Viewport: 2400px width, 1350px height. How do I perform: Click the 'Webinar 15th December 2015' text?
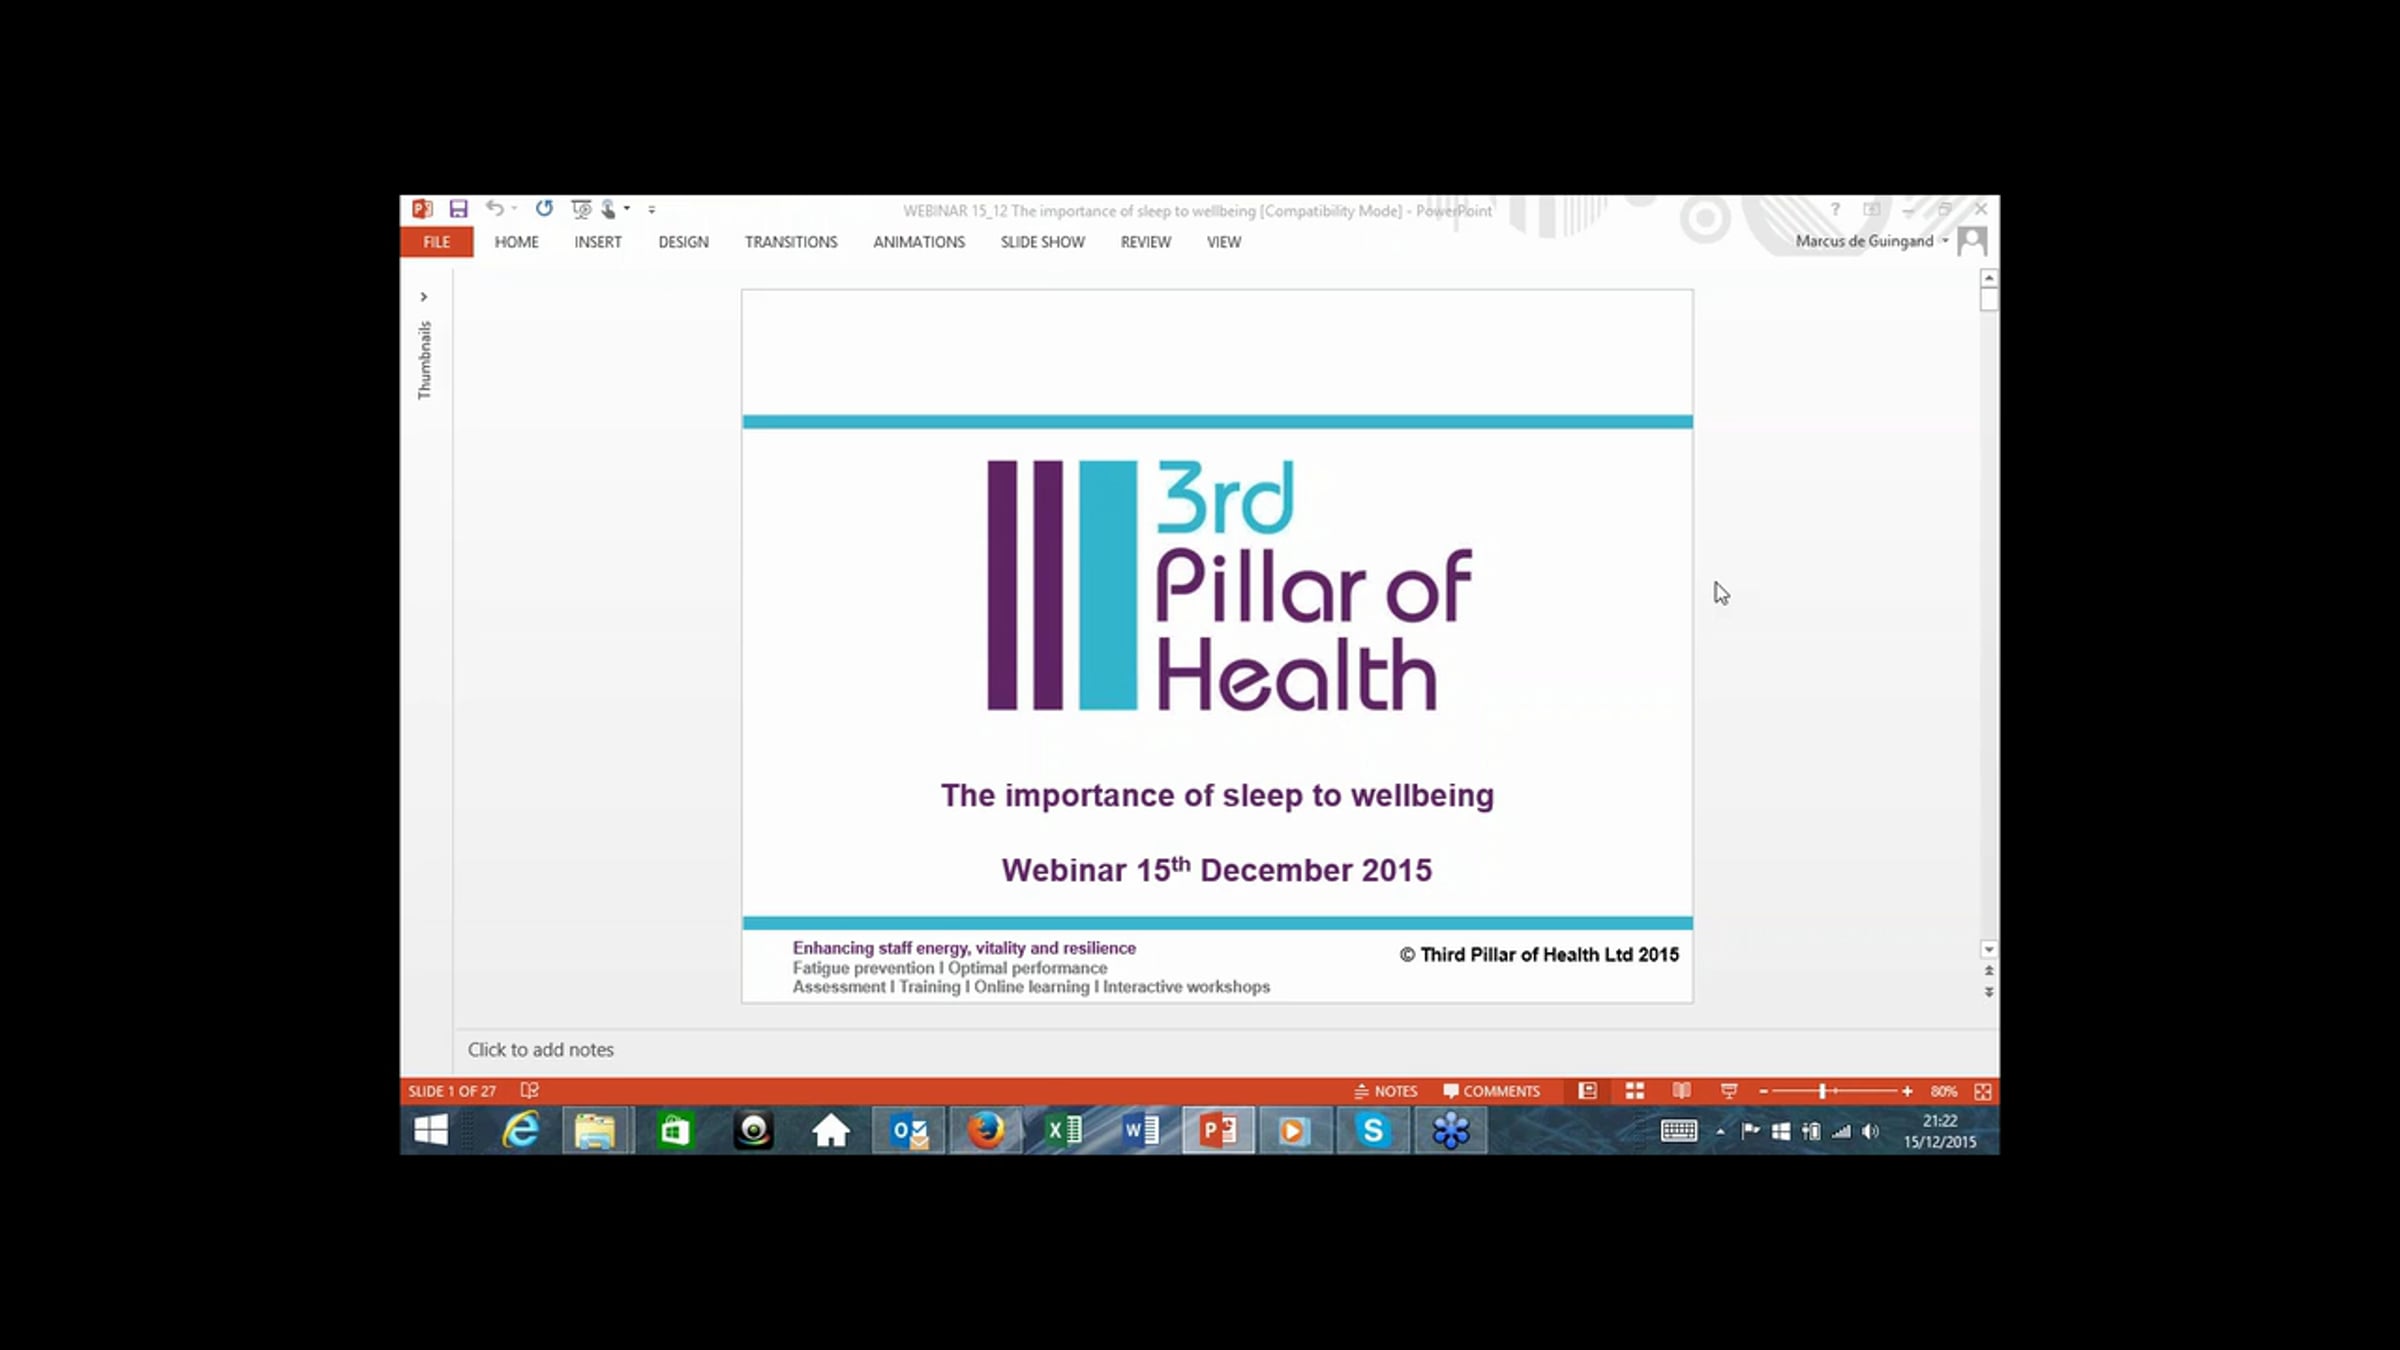tap(1217, 869)
